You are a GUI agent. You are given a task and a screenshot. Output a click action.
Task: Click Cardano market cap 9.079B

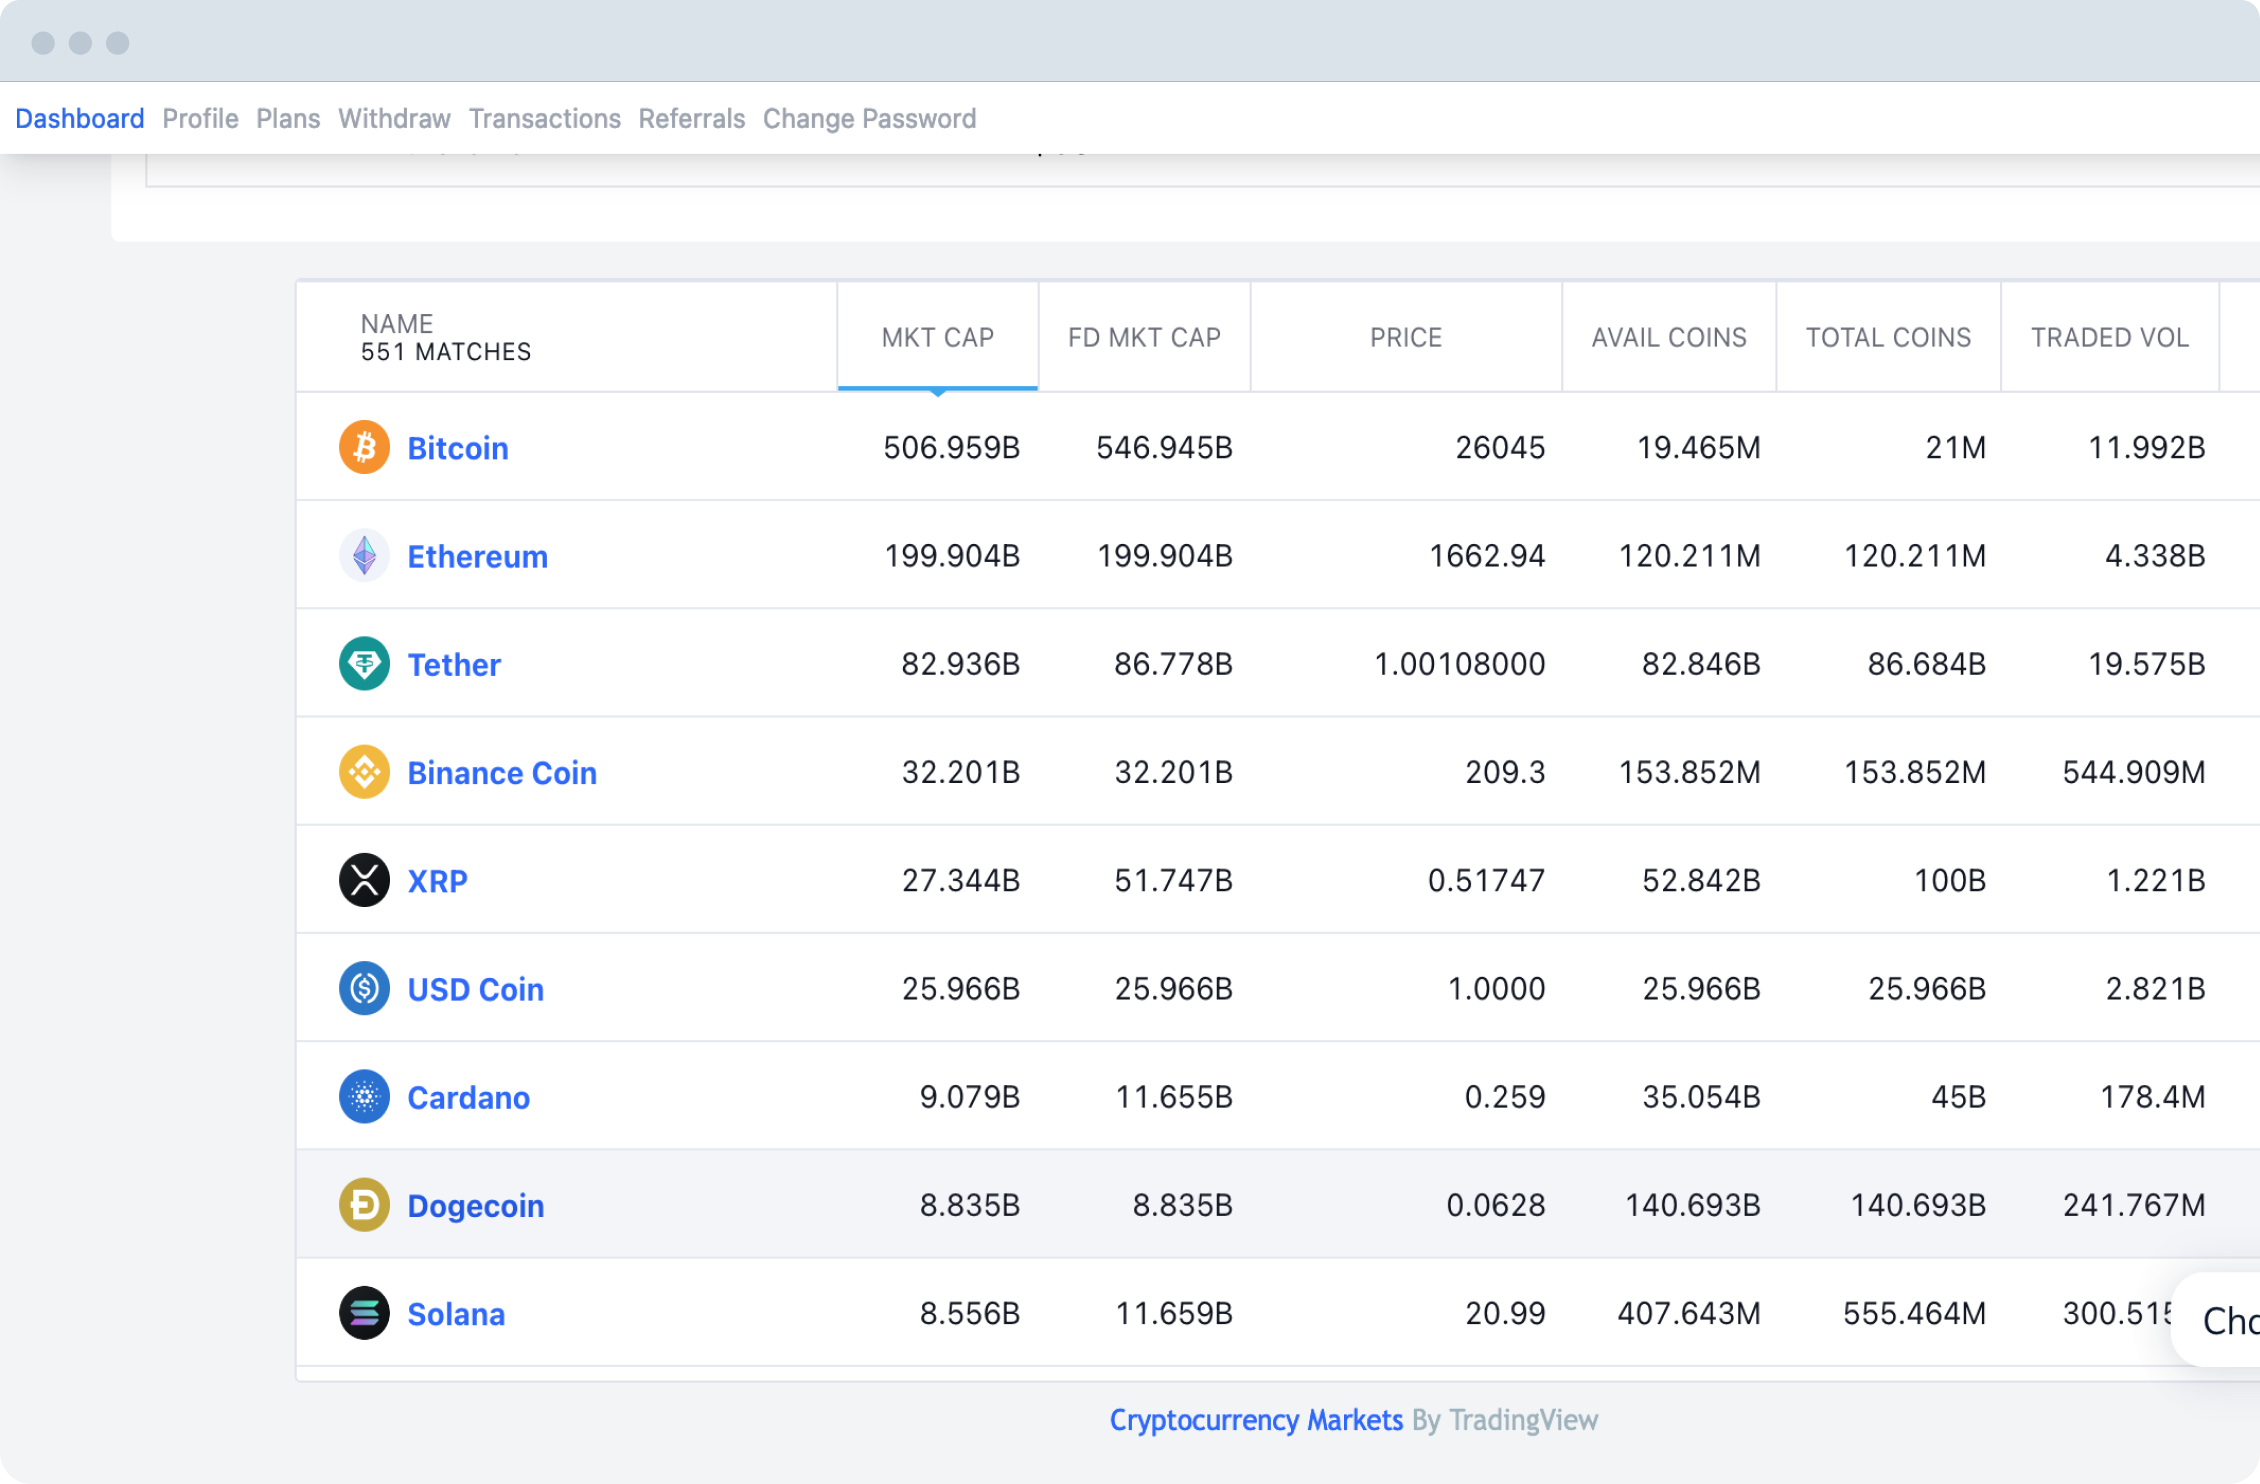click(970, 1097)
